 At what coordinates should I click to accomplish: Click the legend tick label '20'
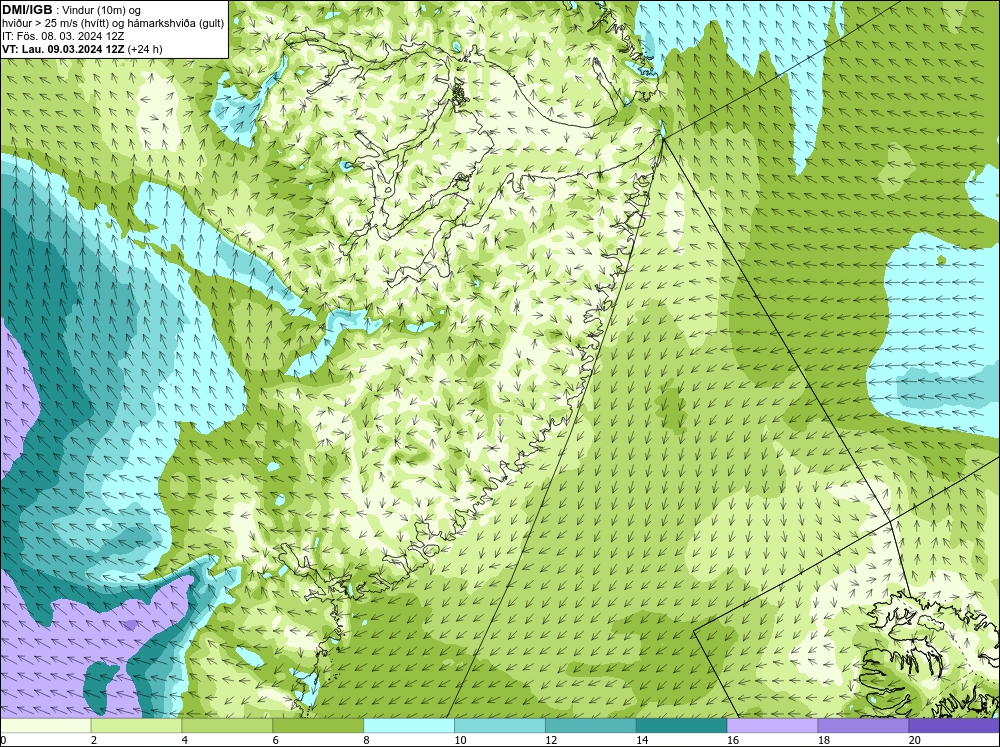915,740
